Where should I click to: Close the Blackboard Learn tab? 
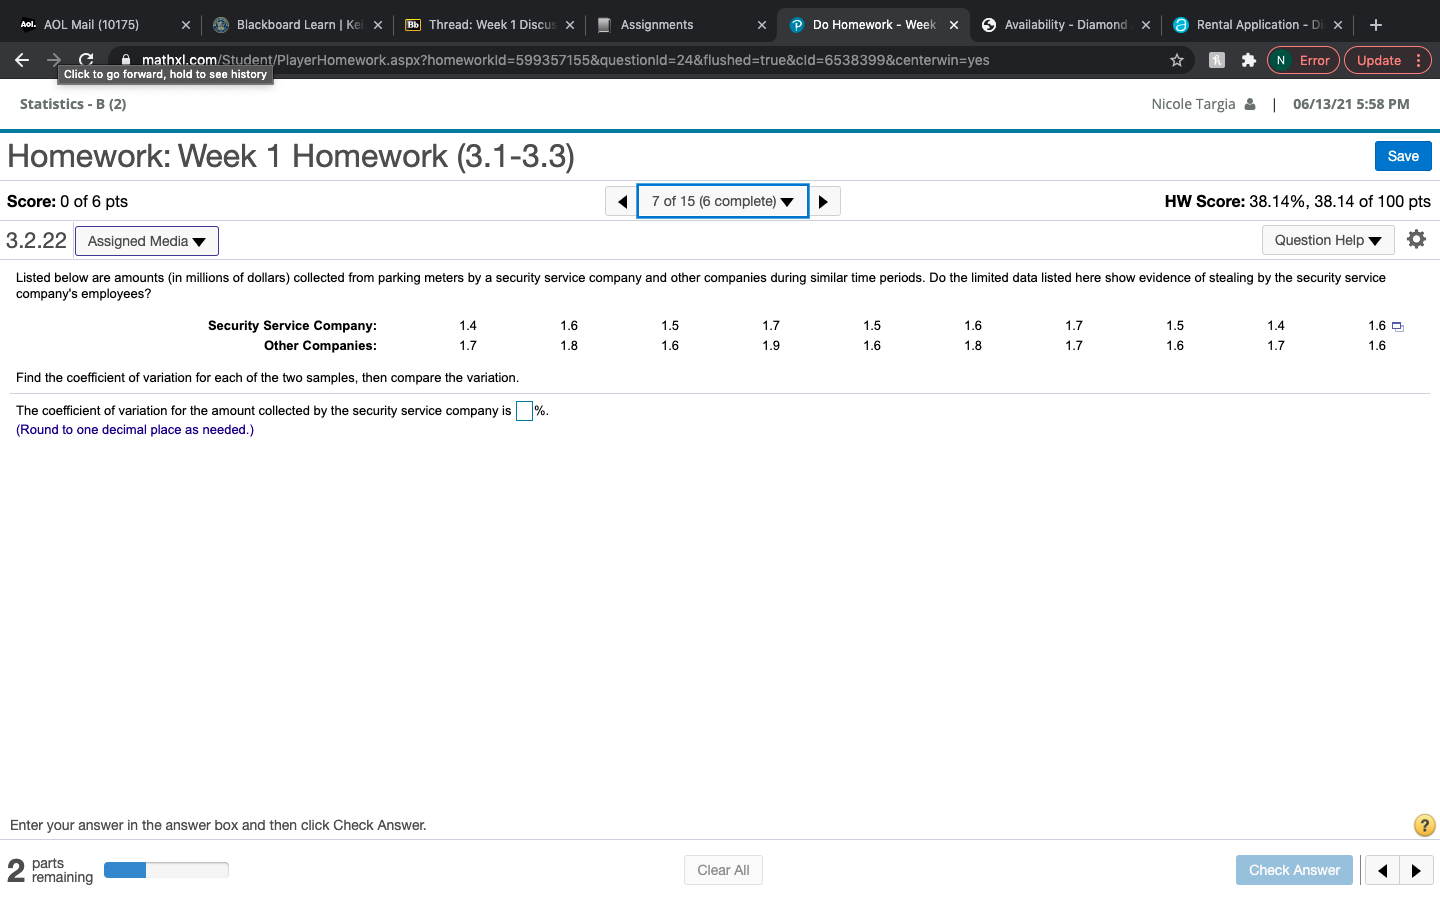click(x=377, y=25)
